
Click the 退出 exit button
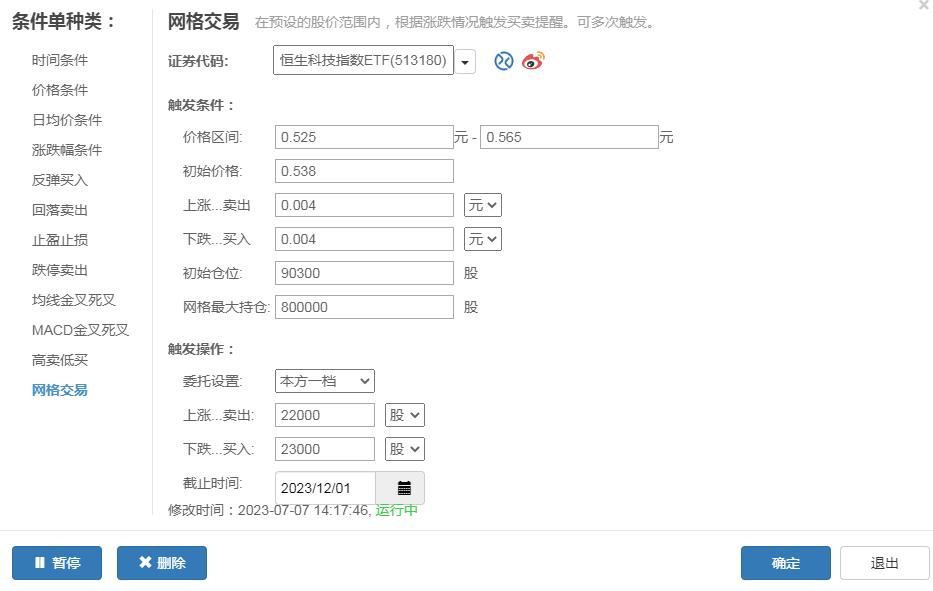coord(884,563)
